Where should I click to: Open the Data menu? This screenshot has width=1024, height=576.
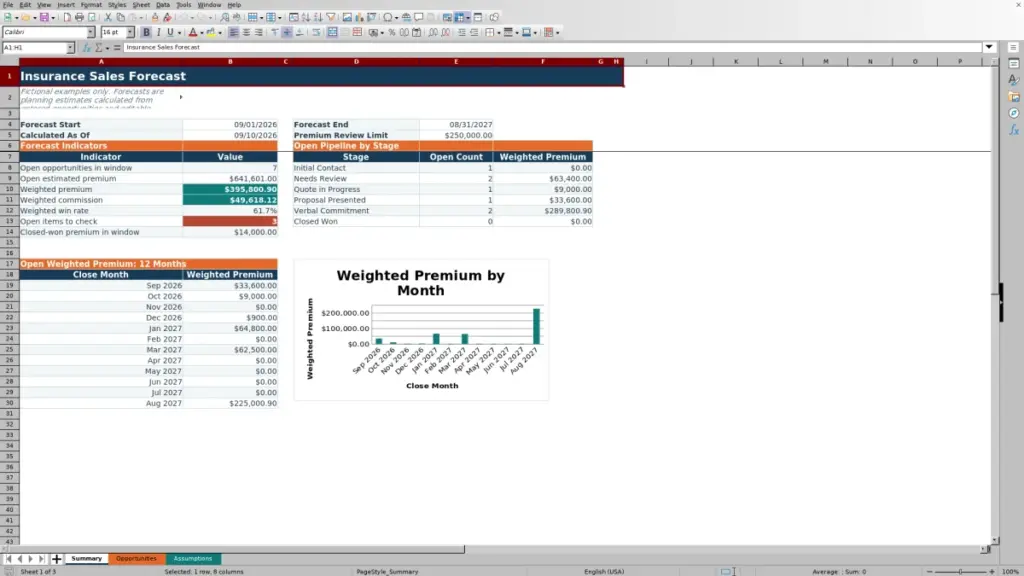(x=163, y=5)
